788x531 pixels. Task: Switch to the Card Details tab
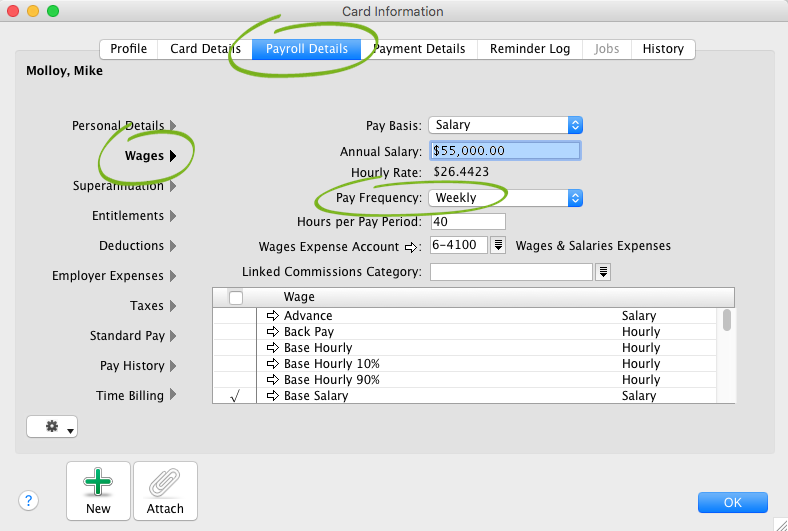coord(205,49)
